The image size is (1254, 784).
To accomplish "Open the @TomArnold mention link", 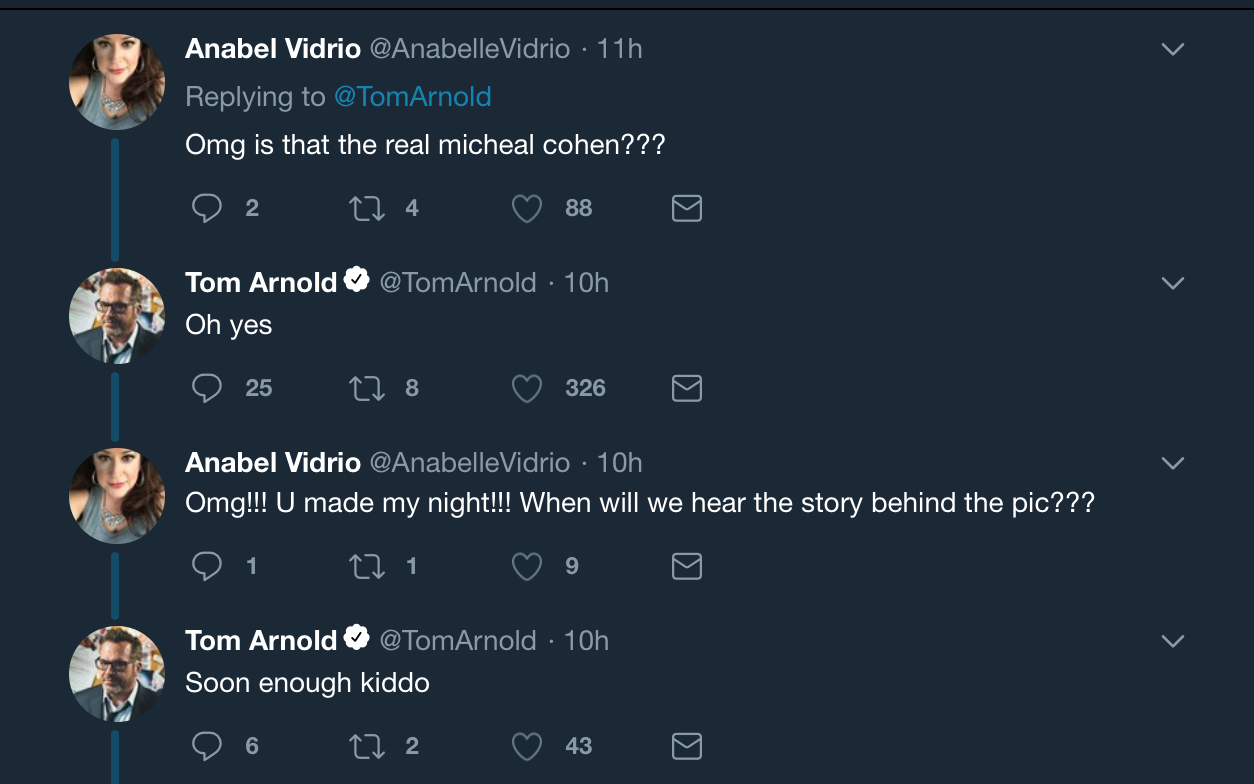I will (x=412, y=97).
